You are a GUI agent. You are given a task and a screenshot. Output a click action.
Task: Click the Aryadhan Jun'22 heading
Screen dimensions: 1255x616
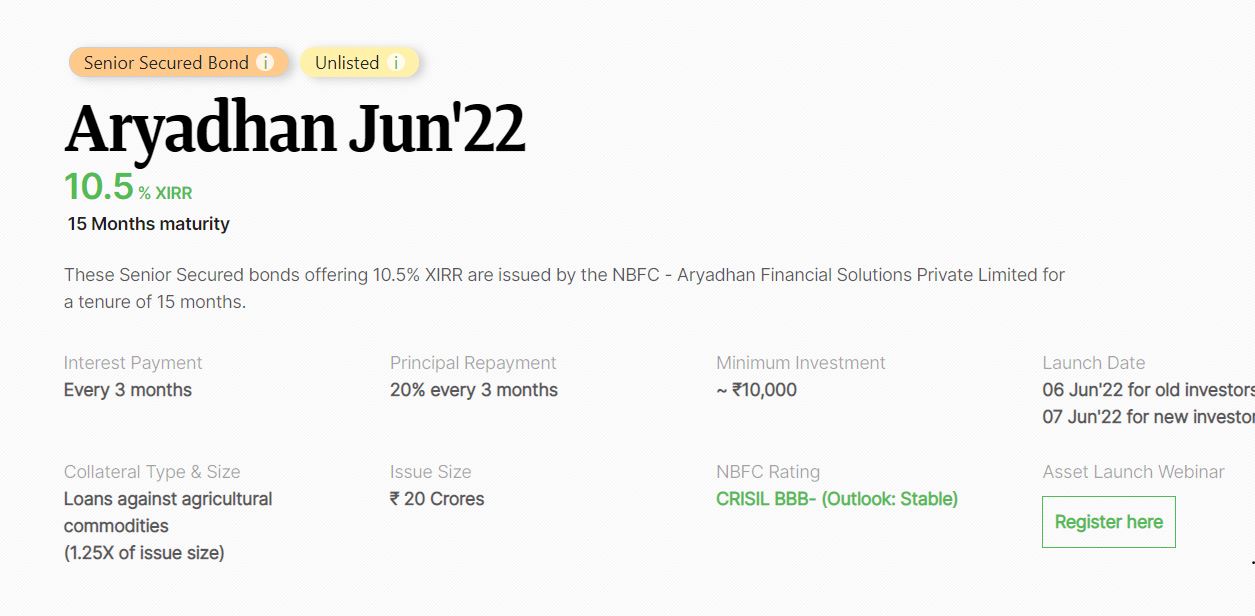(295, 129)
